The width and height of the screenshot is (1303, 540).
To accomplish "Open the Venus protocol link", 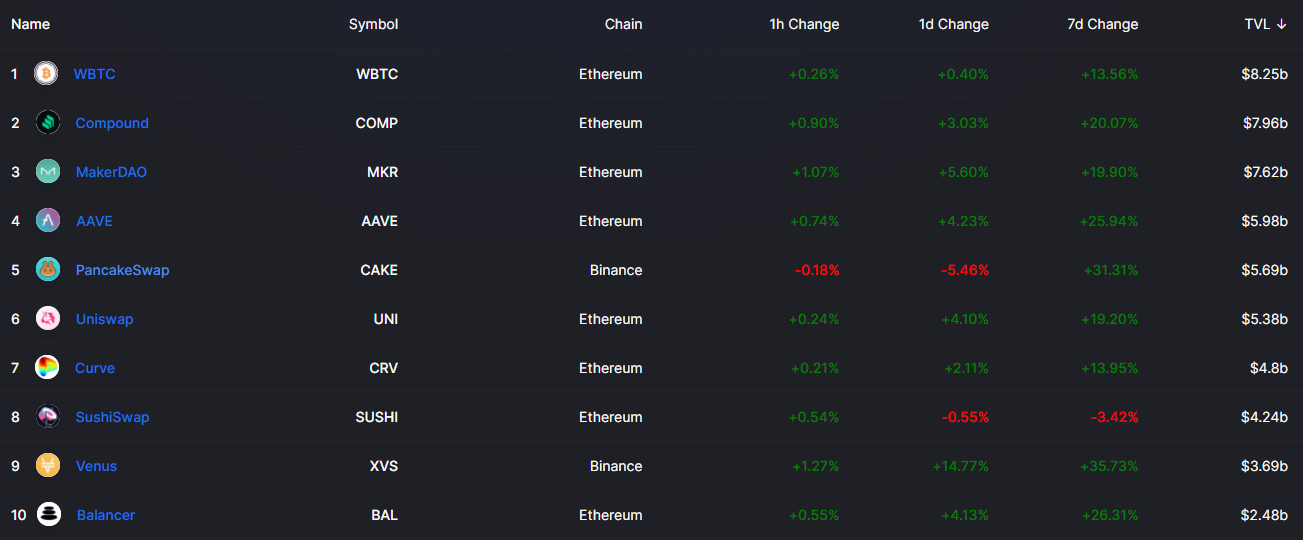I will (96, 466).
